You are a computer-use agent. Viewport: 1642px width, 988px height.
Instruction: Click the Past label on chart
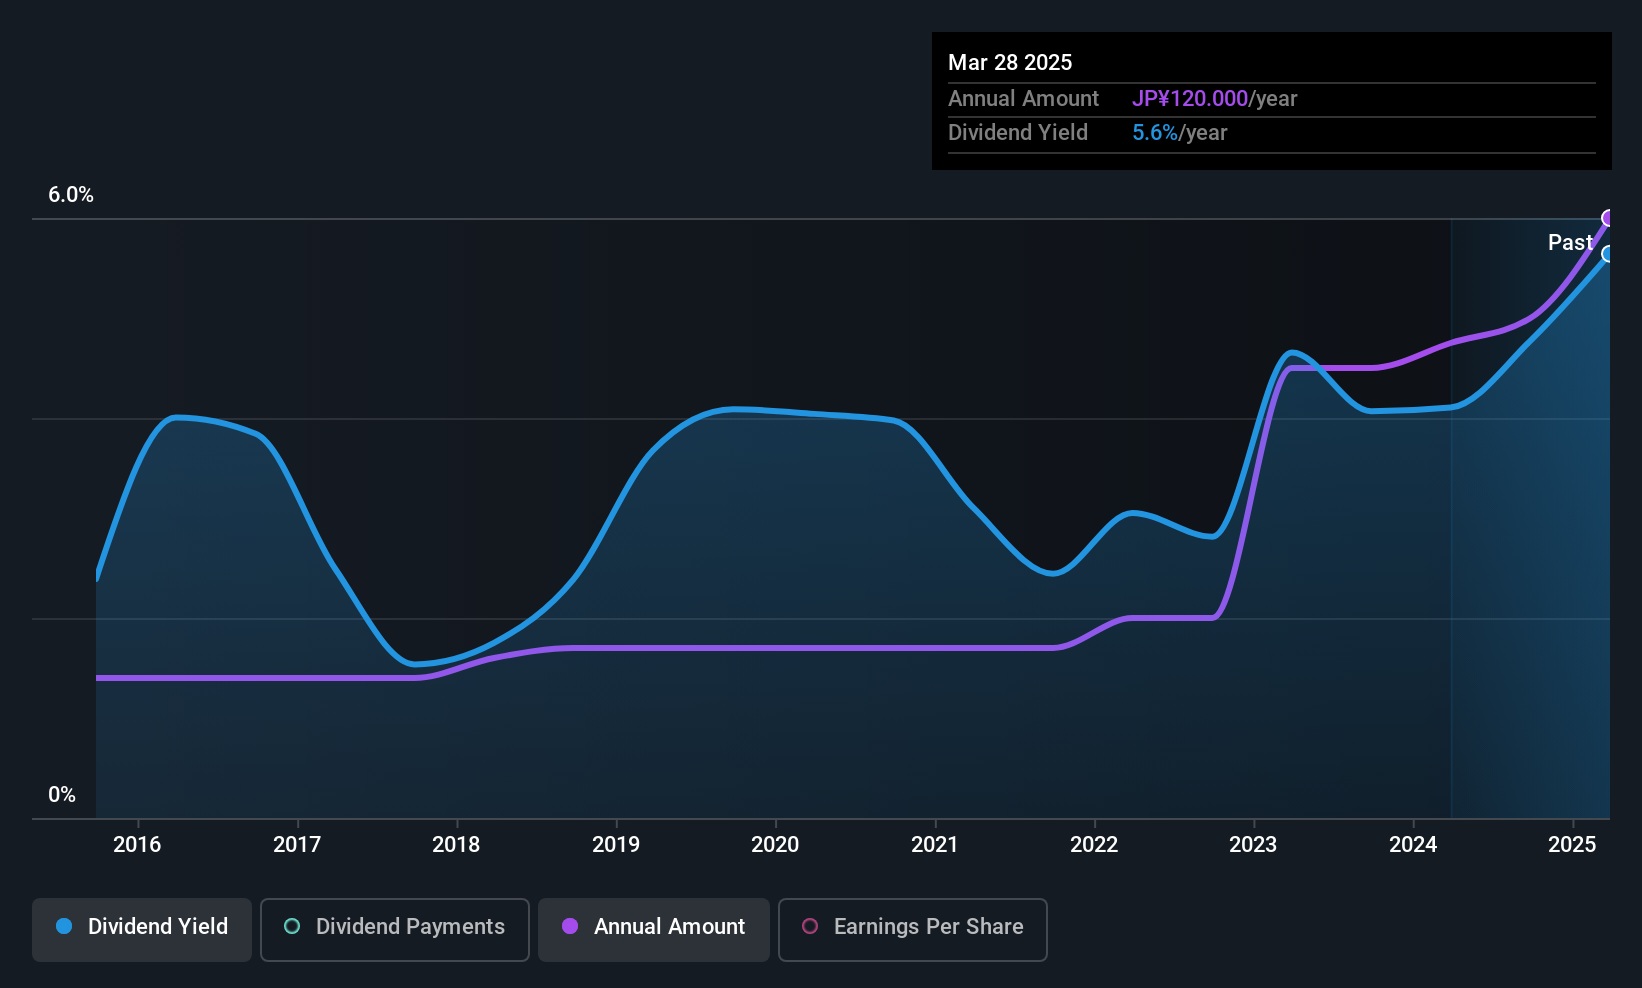tap(1570, 242)
